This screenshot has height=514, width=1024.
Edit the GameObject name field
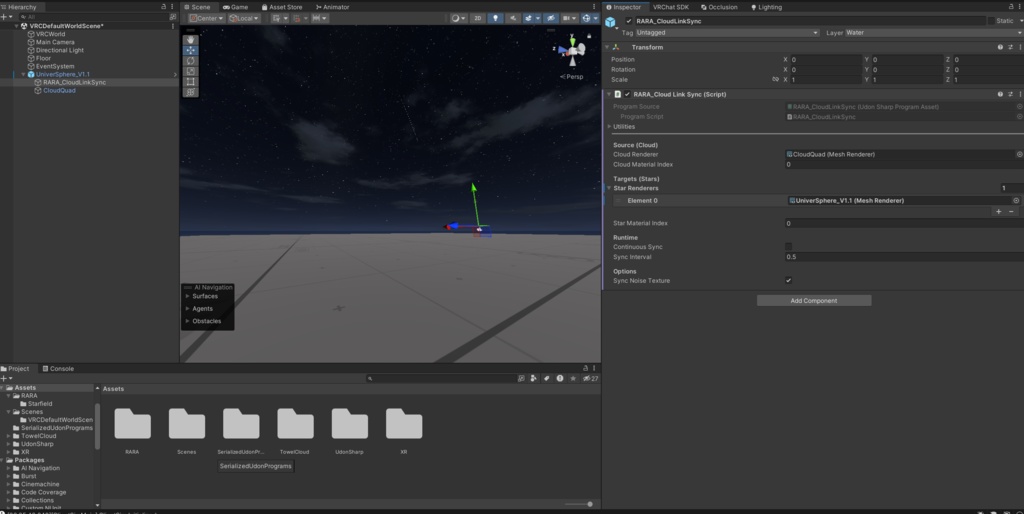[810, 21]
